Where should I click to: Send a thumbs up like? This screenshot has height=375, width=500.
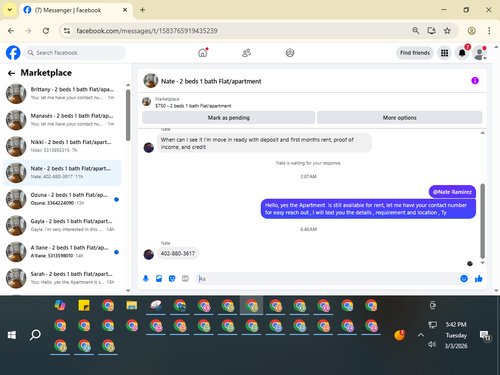tap(479, 279)
